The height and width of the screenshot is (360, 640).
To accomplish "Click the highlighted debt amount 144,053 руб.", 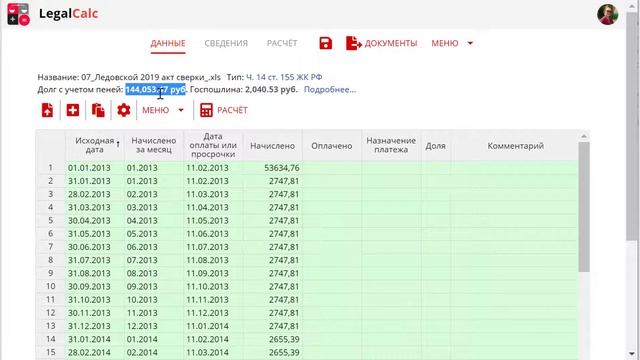I will (156, 89).
